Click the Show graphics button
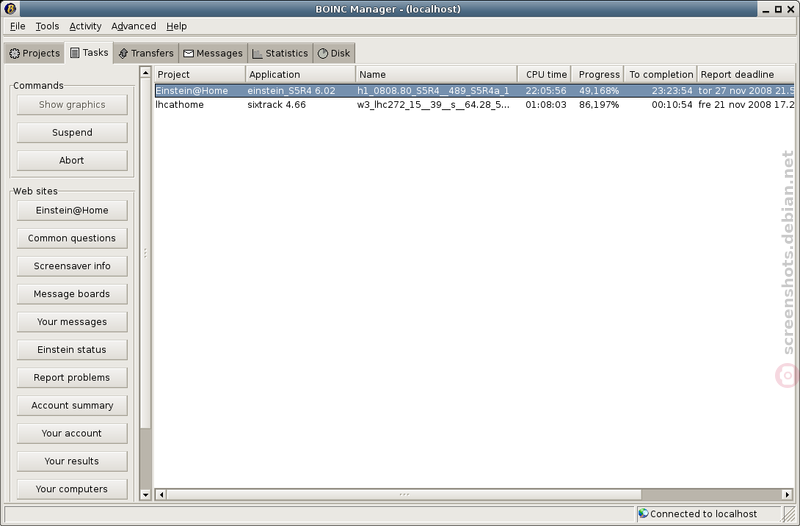The width and height of the screenshot is (800, 526). [x=72, y=105]
